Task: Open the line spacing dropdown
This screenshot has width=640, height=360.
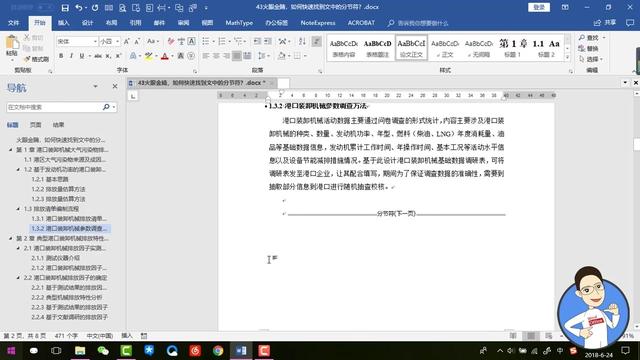Action: pyautogui.click(x=263, y=56)
